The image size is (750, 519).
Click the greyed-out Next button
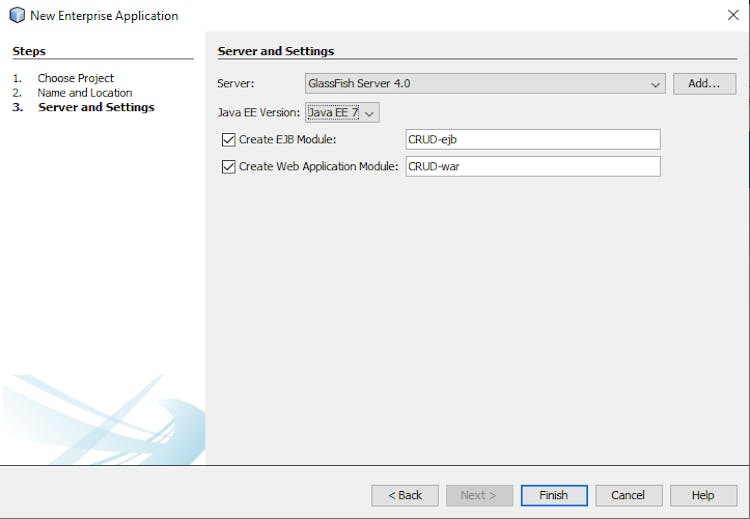[x=479, y=495]
